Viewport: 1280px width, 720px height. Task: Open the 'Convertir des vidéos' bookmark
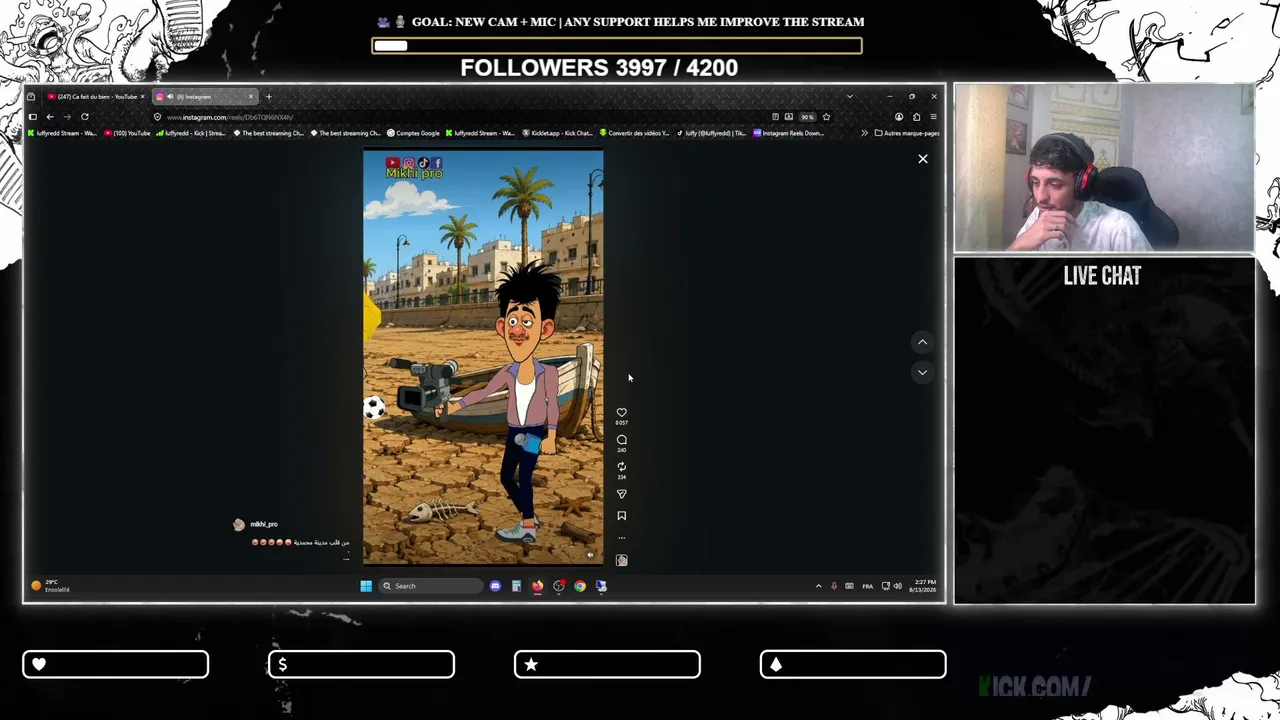pos(634,133)
